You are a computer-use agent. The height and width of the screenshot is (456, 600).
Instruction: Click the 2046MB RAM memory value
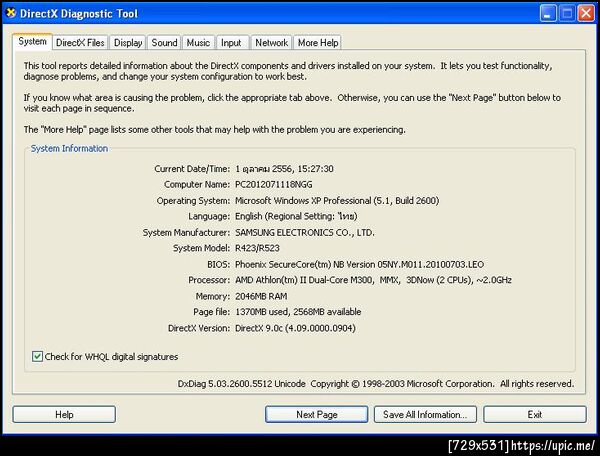point(261,296)
